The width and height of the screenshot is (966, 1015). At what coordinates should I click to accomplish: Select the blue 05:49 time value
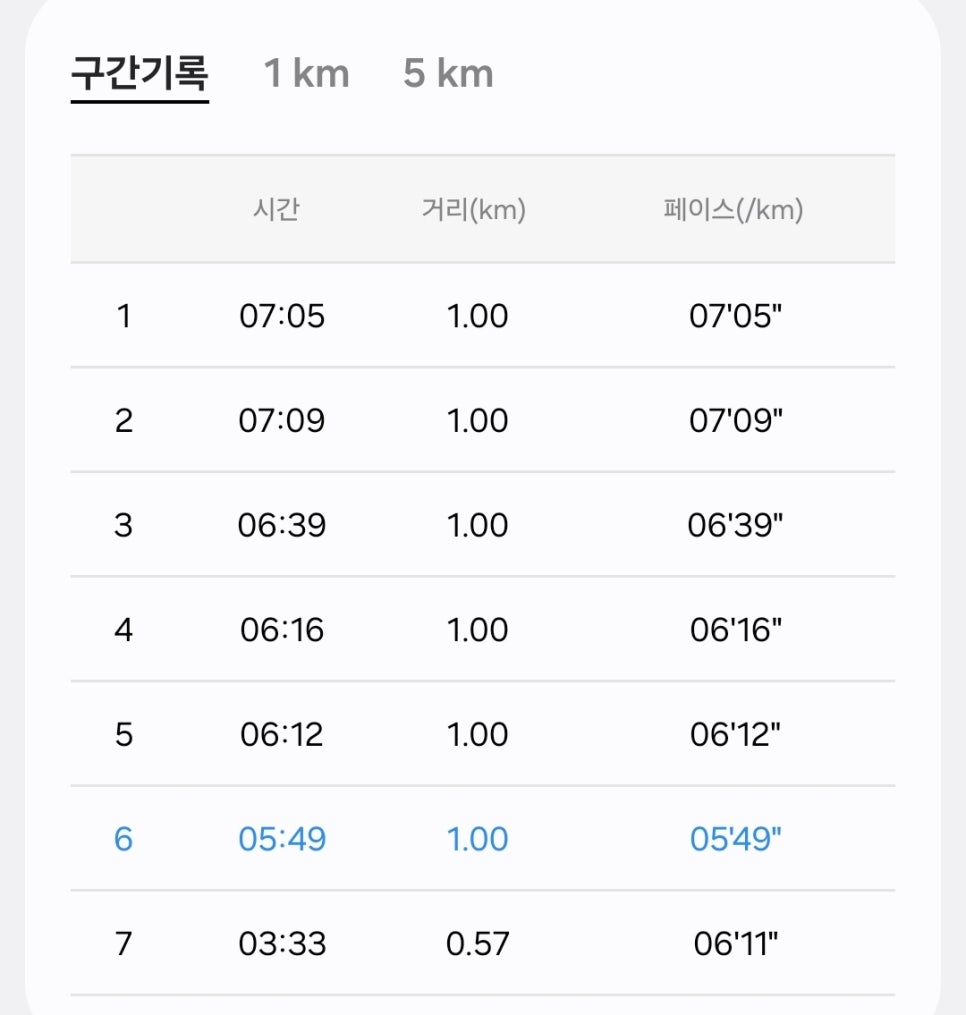click(x=282, y=839)
